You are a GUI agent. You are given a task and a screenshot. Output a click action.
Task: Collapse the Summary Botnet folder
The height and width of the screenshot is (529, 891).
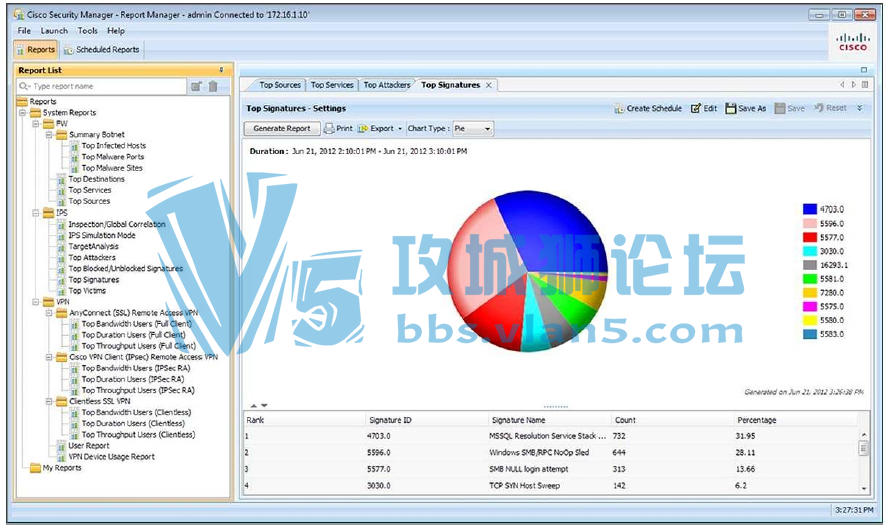[49, 135]
